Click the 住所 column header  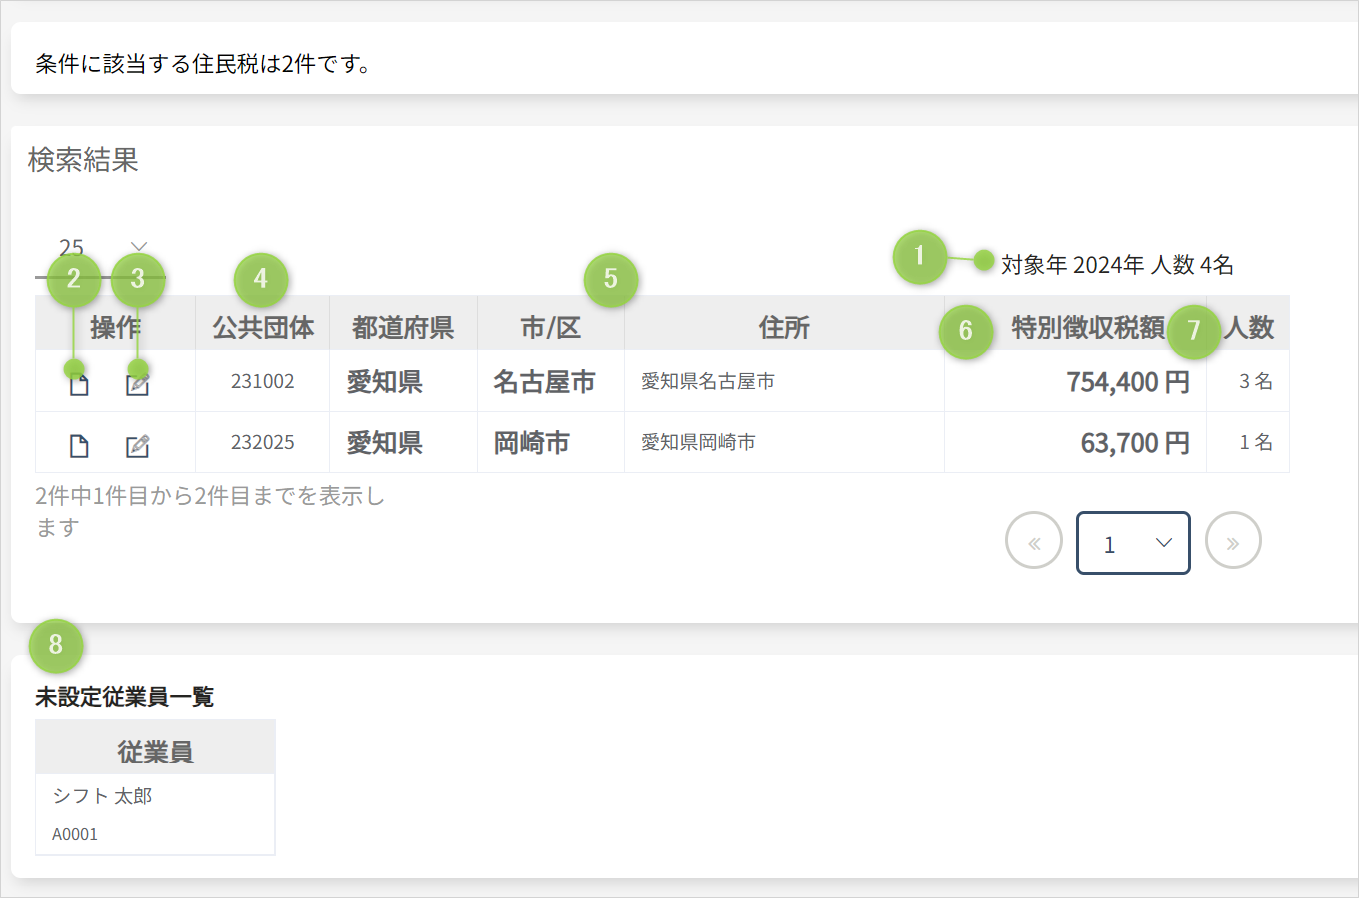[x=783, y=327]
